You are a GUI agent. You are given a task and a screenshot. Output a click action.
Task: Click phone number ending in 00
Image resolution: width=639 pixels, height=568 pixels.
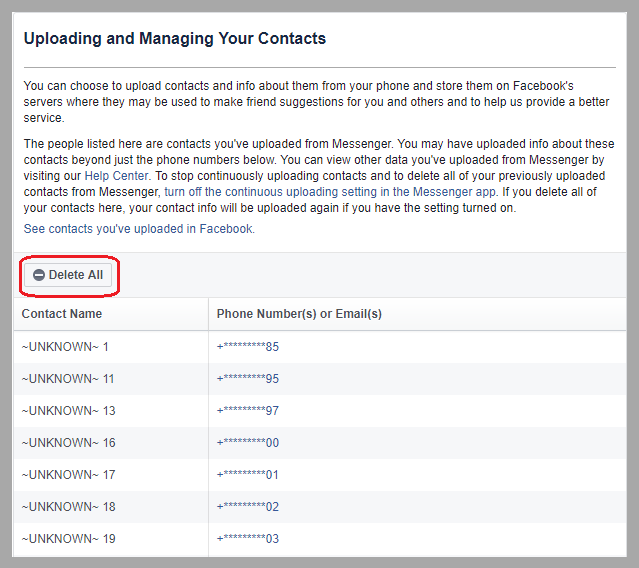click(x=248, y=443)
